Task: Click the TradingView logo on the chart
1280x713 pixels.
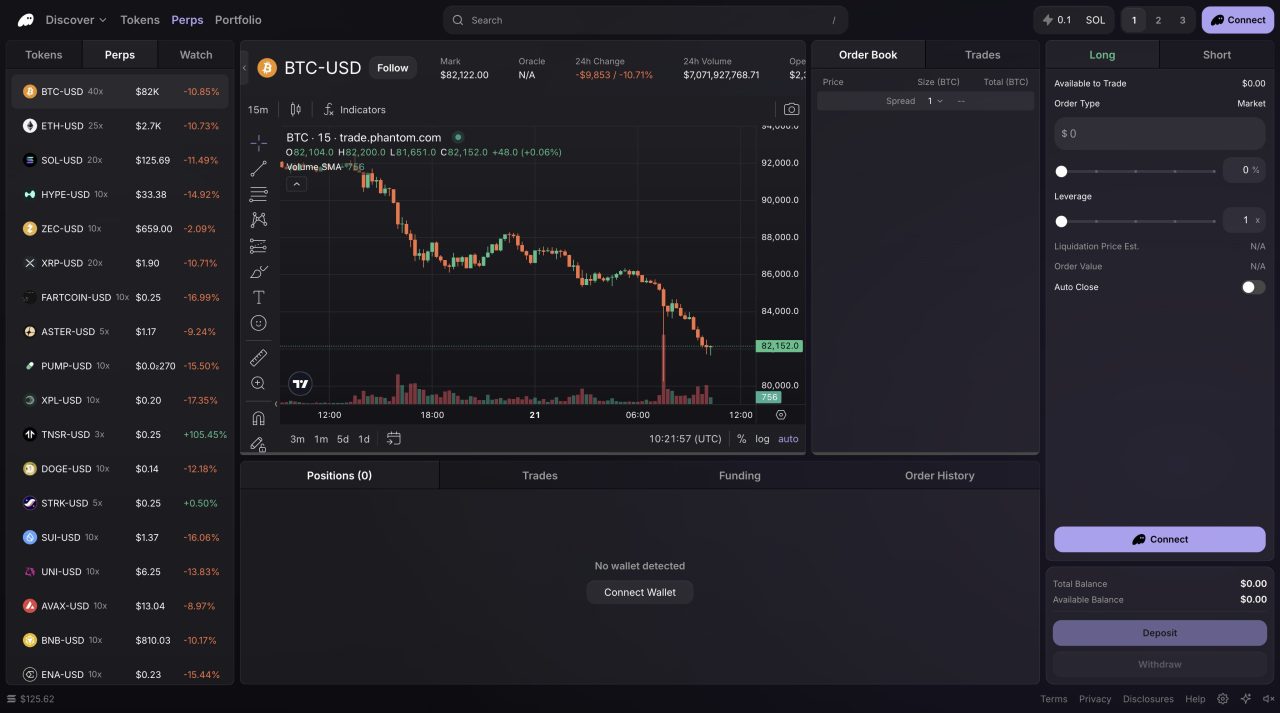Action: pos(300,383)
